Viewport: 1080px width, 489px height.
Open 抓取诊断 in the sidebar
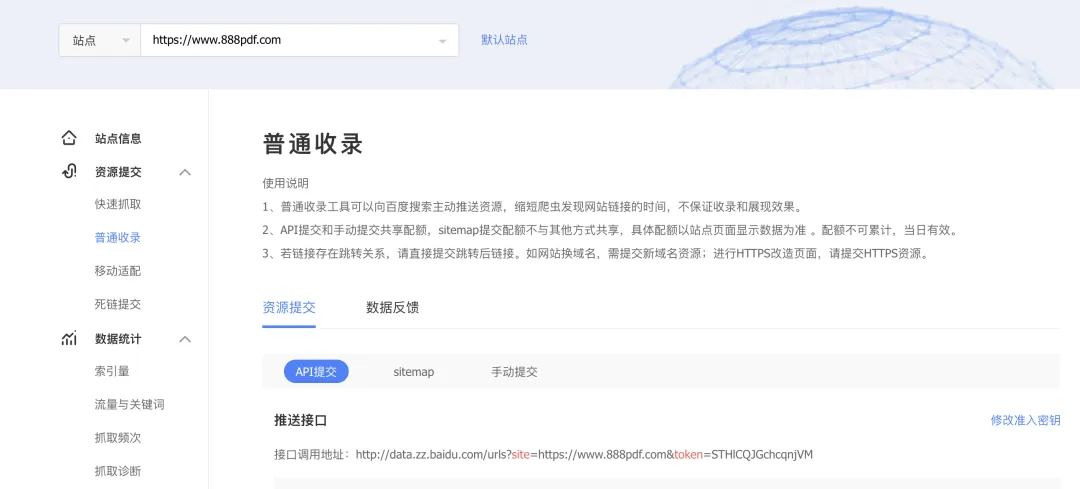point(118,471)
